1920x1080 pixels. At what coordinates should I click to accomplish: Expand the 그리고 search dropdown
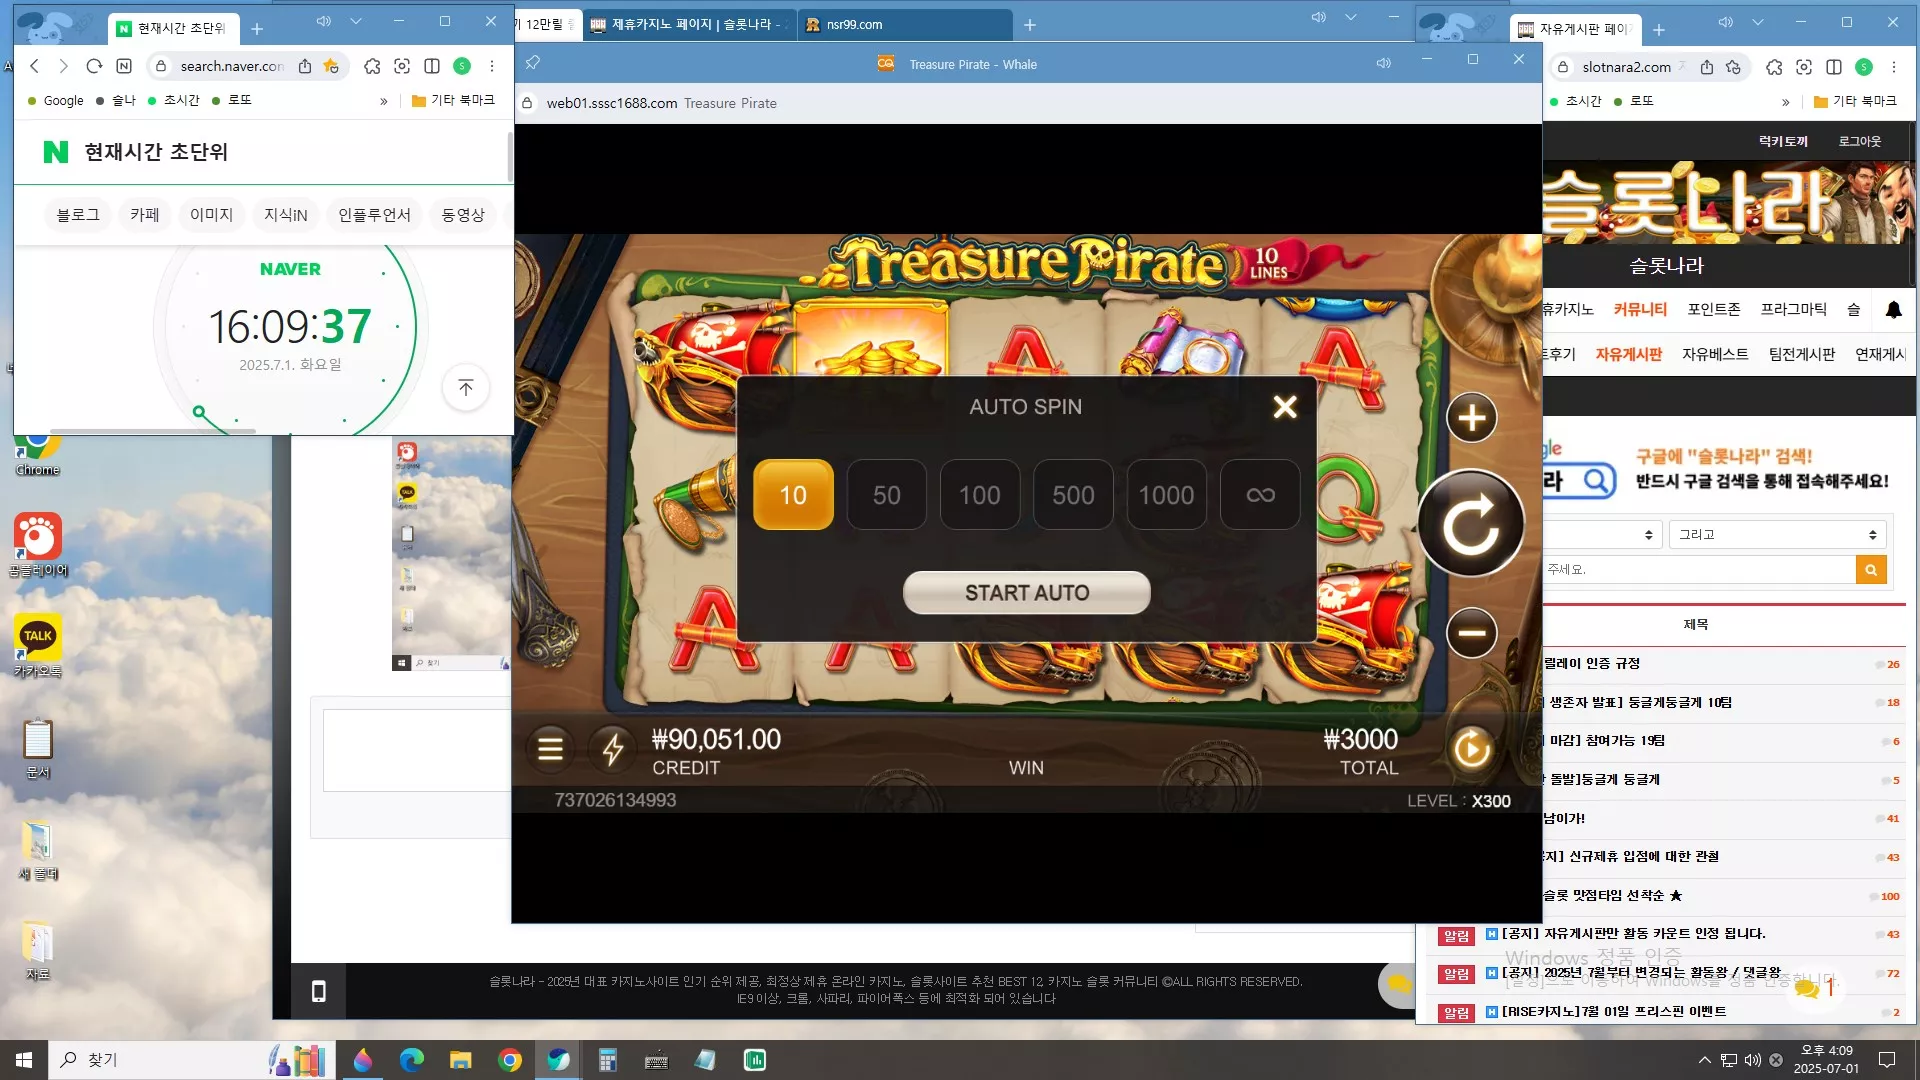click(x=1777, y=535)
